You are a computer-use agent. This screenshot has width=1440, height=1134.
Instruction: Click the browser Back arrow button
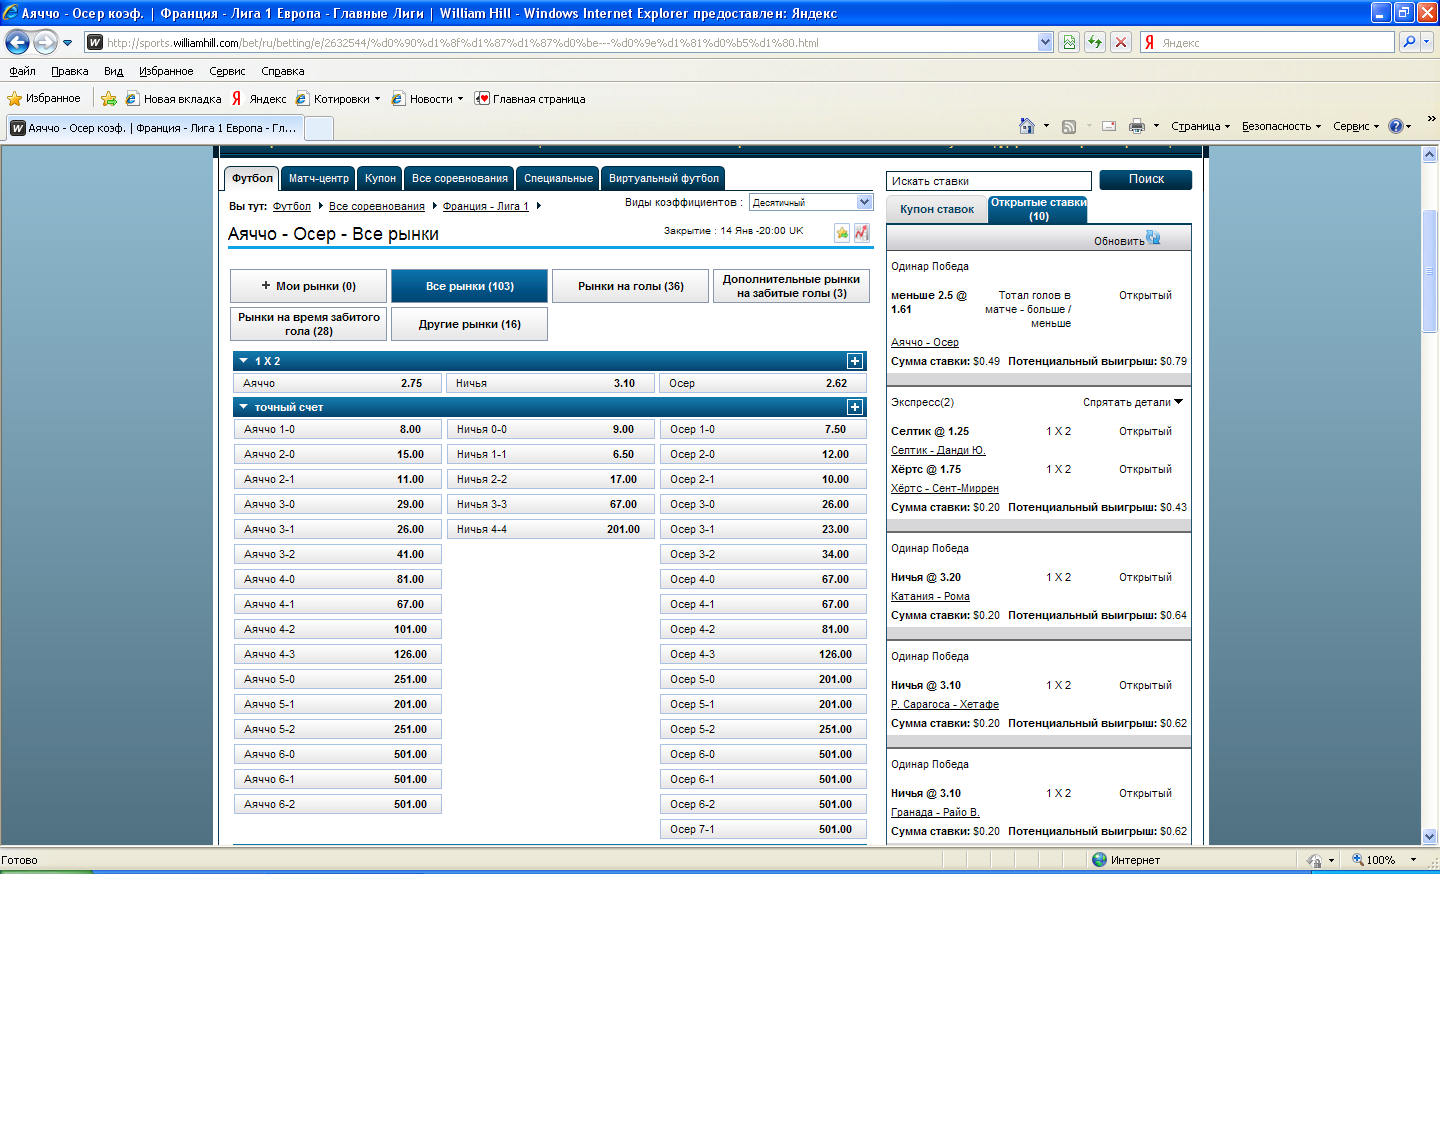17,42
